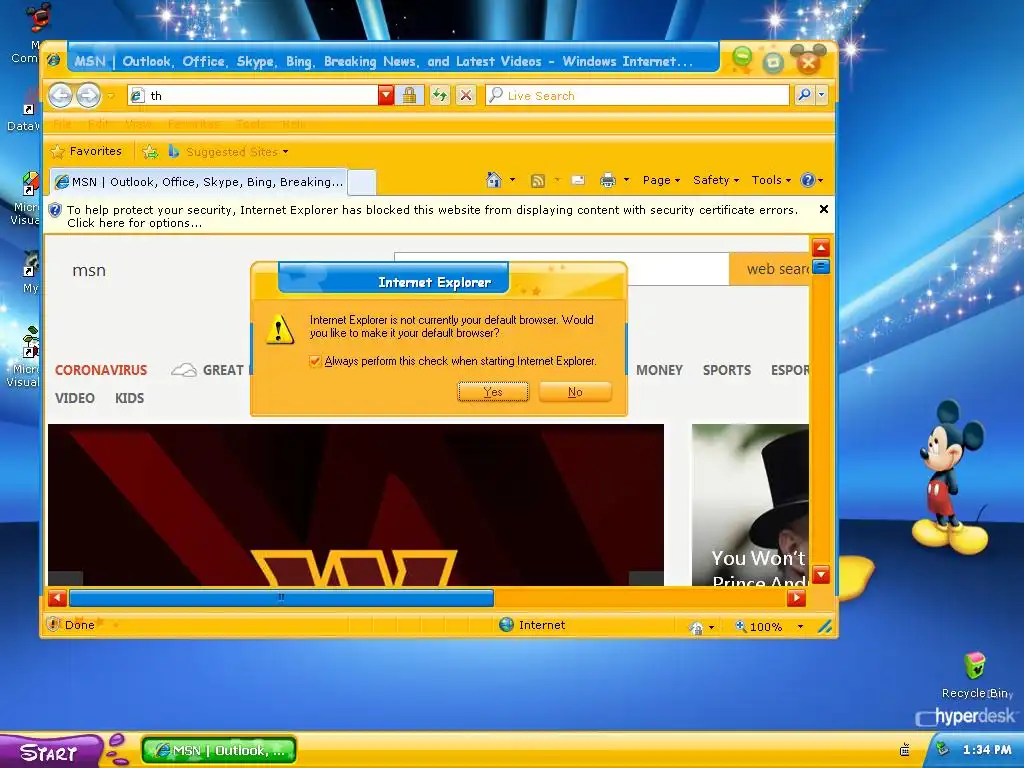Click No in the default browser dialog
Viewport: 1024px width, 768px height.
[x=575, y=392]
